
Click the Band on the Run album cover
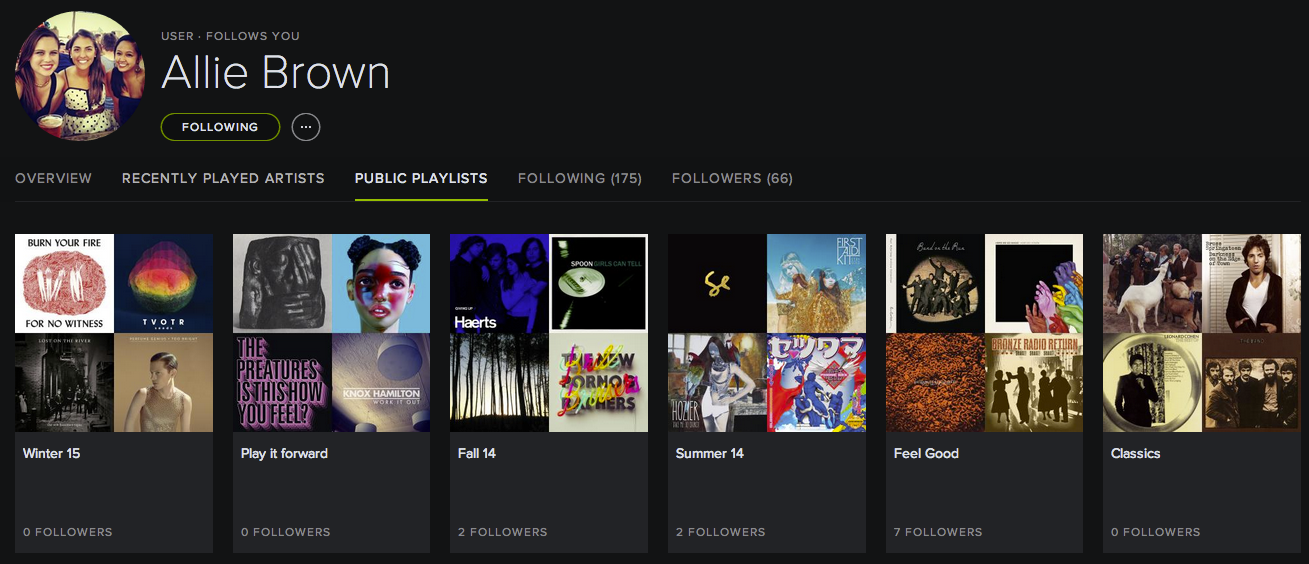point(935,283)
